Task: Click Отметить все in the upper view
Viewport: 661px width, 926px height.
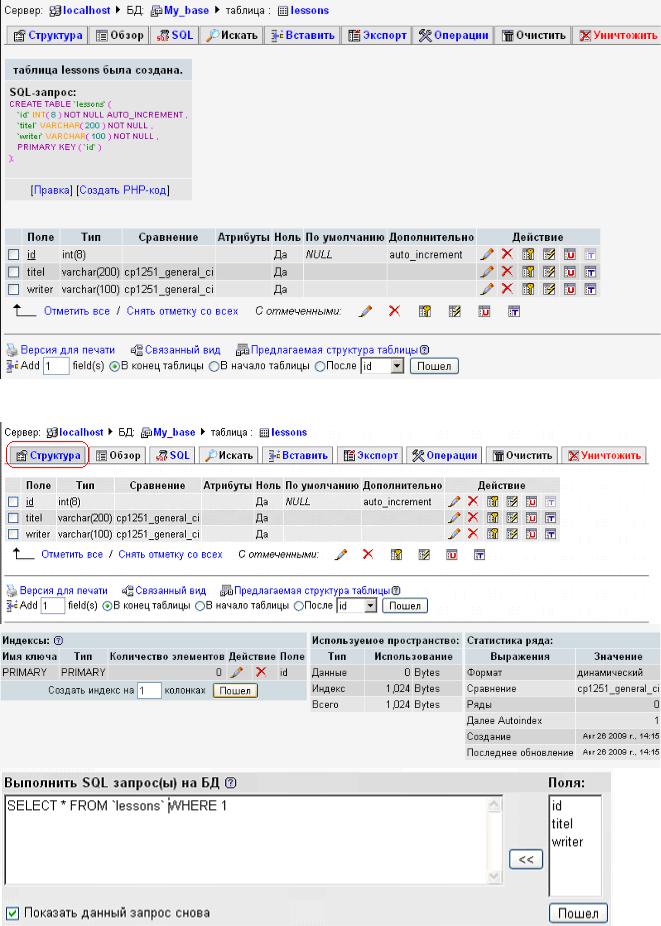Action: tap(77, 311)
